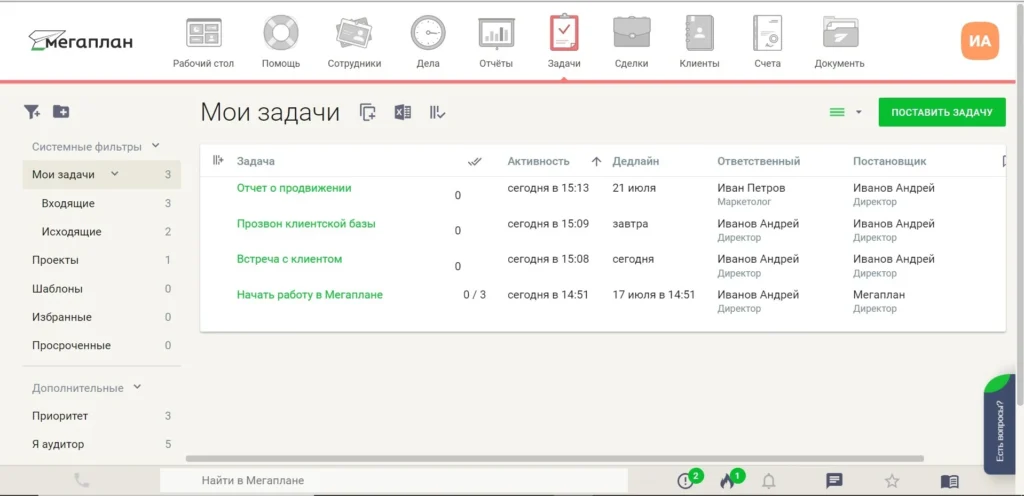Add a new filter with funnel icon
This screenshot has height=496, width=1024.
click(x=32, y=112)
